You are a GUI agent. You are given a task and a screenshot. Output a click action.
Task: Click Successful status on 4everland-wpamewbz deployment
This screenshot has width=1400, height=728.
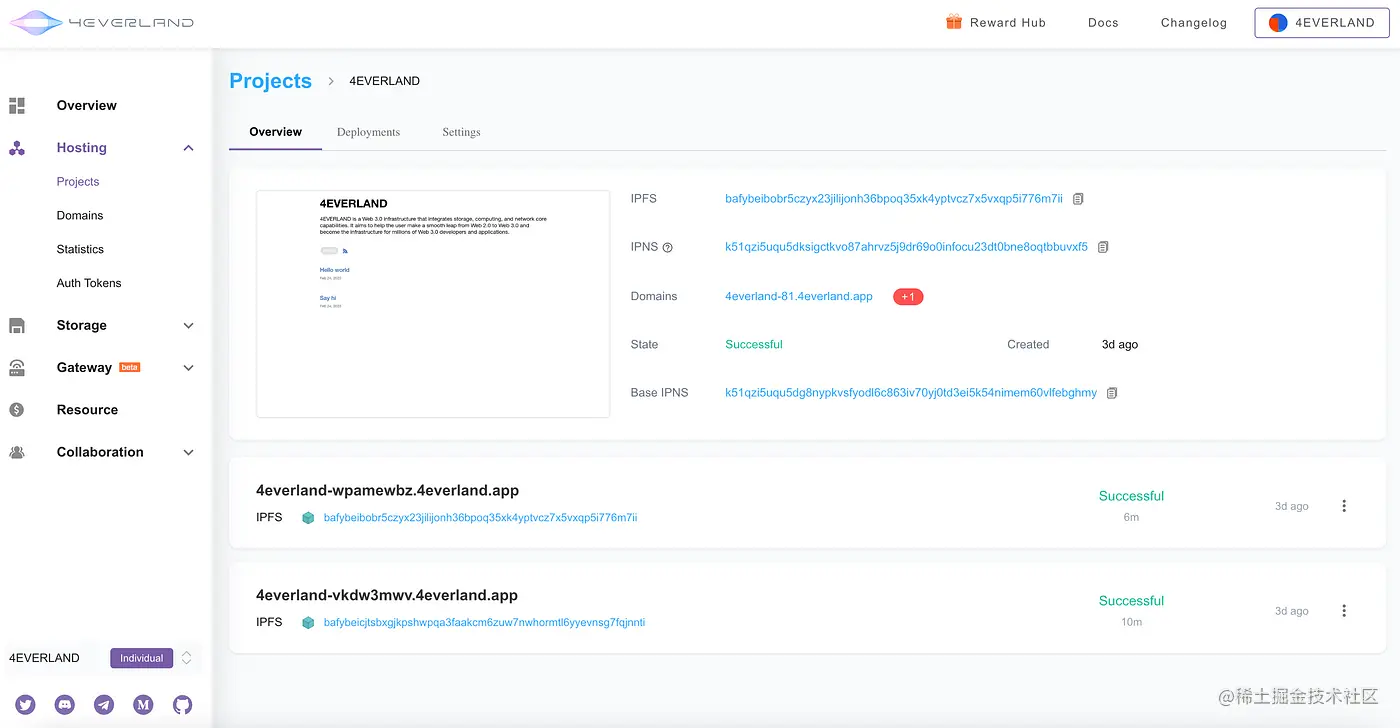click(1131, 496)
